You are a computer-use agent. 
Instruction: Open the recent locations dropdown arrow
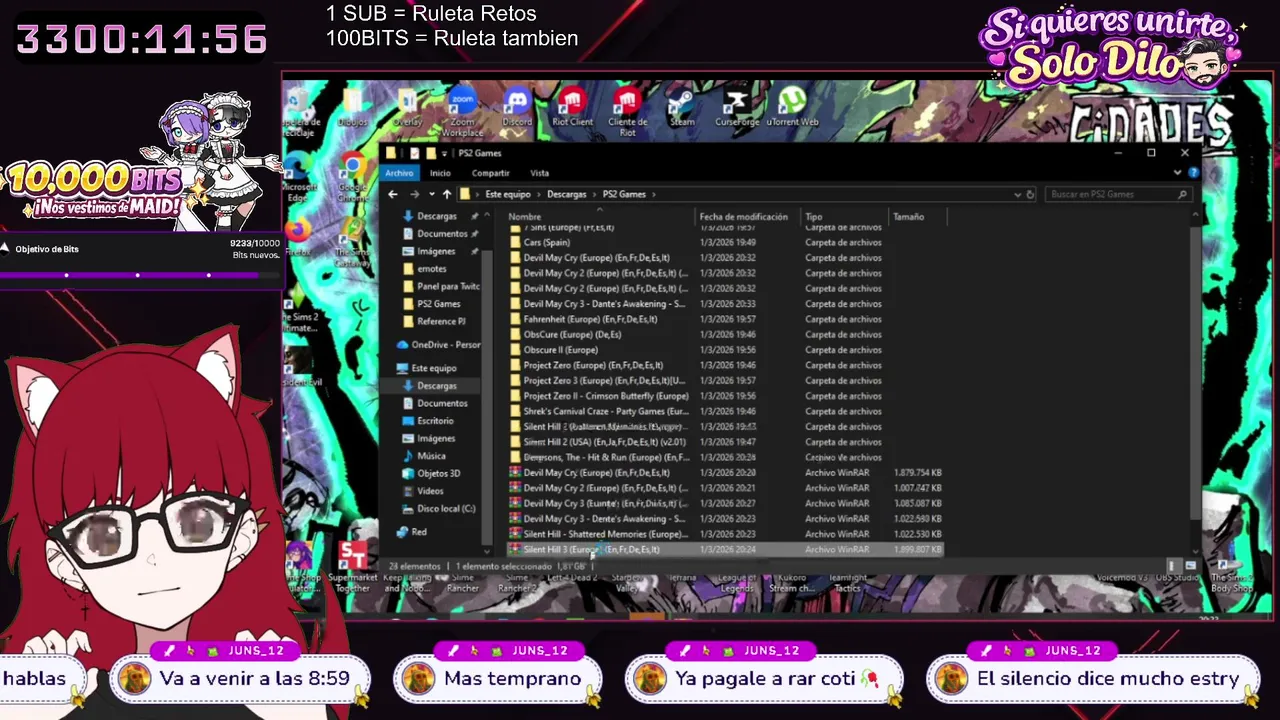(x=431, y=194)
